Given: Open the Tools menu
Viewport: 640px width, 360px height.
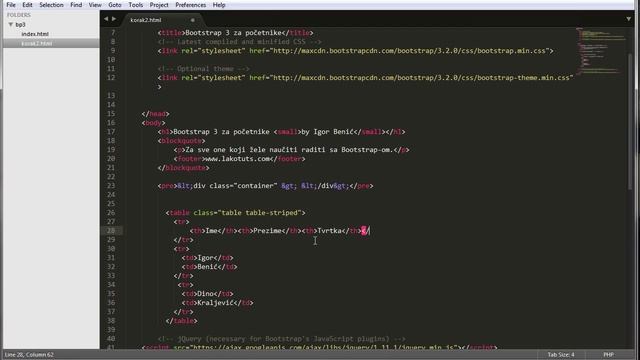Looking at the screenshot, I should pos(136,5).
